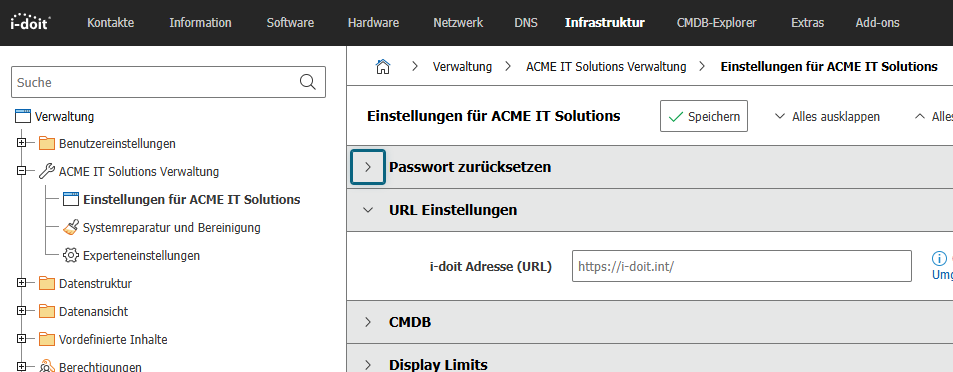Expand the Benutzereinstellungen tree node

pyautogui.click(x=22, y=143)
